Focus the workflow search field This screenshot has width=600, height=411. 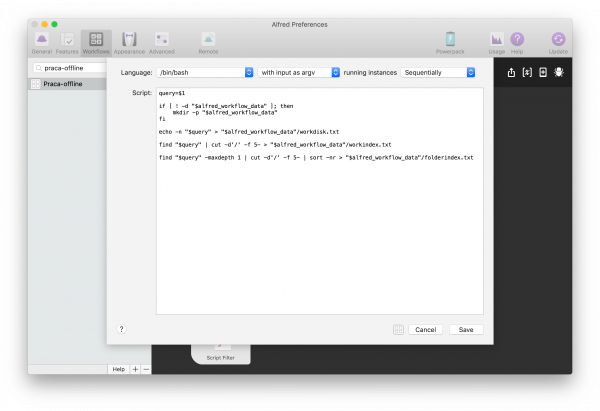tap(70, 68)
